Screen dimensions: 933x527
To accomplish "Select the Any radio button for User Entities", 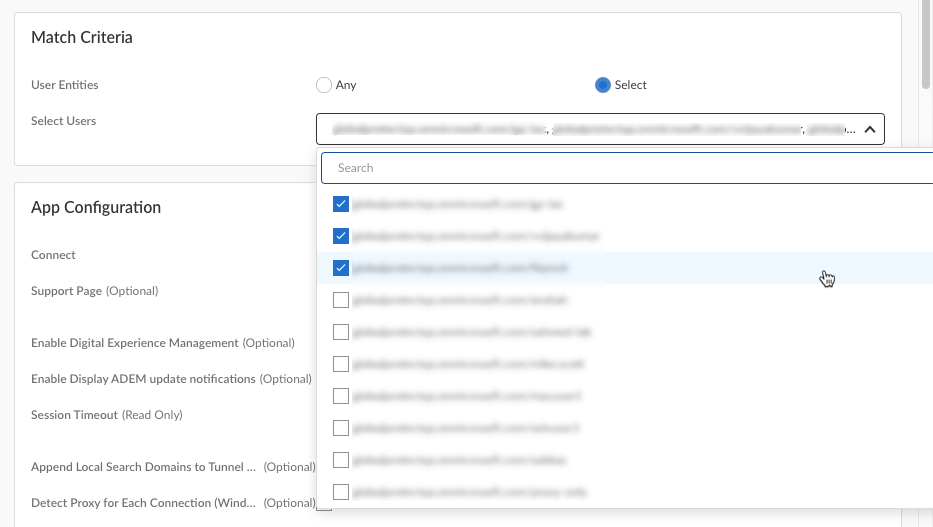I will coord(324,85).
